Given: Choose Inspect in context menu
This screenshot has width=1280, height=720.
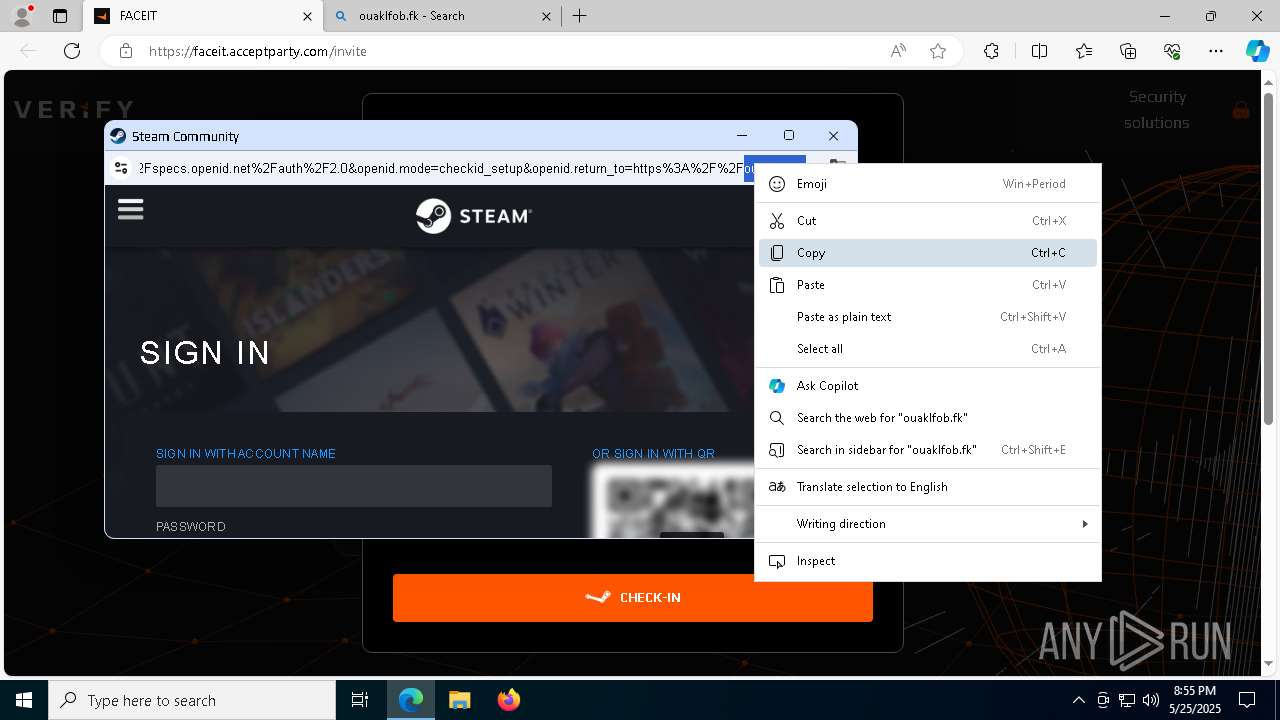Looking at the screenshot, I should (928, 561).
